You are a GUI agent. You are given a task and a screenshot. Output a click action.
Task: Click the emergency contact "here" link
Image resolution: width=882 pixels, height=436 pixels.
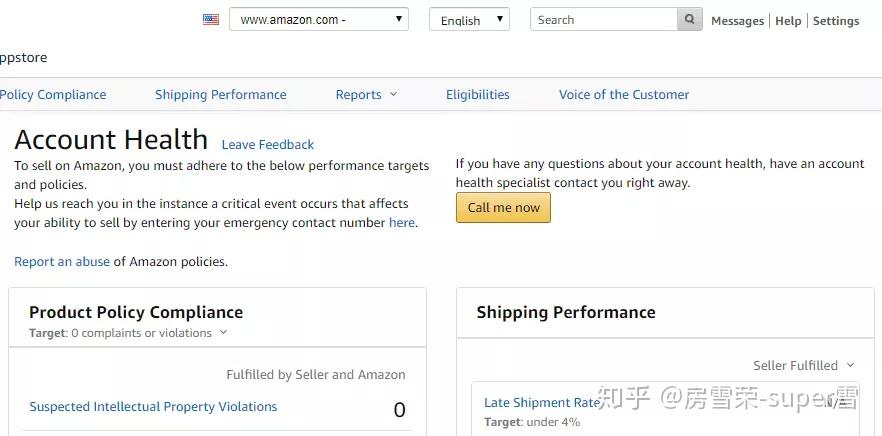(401, 223)
